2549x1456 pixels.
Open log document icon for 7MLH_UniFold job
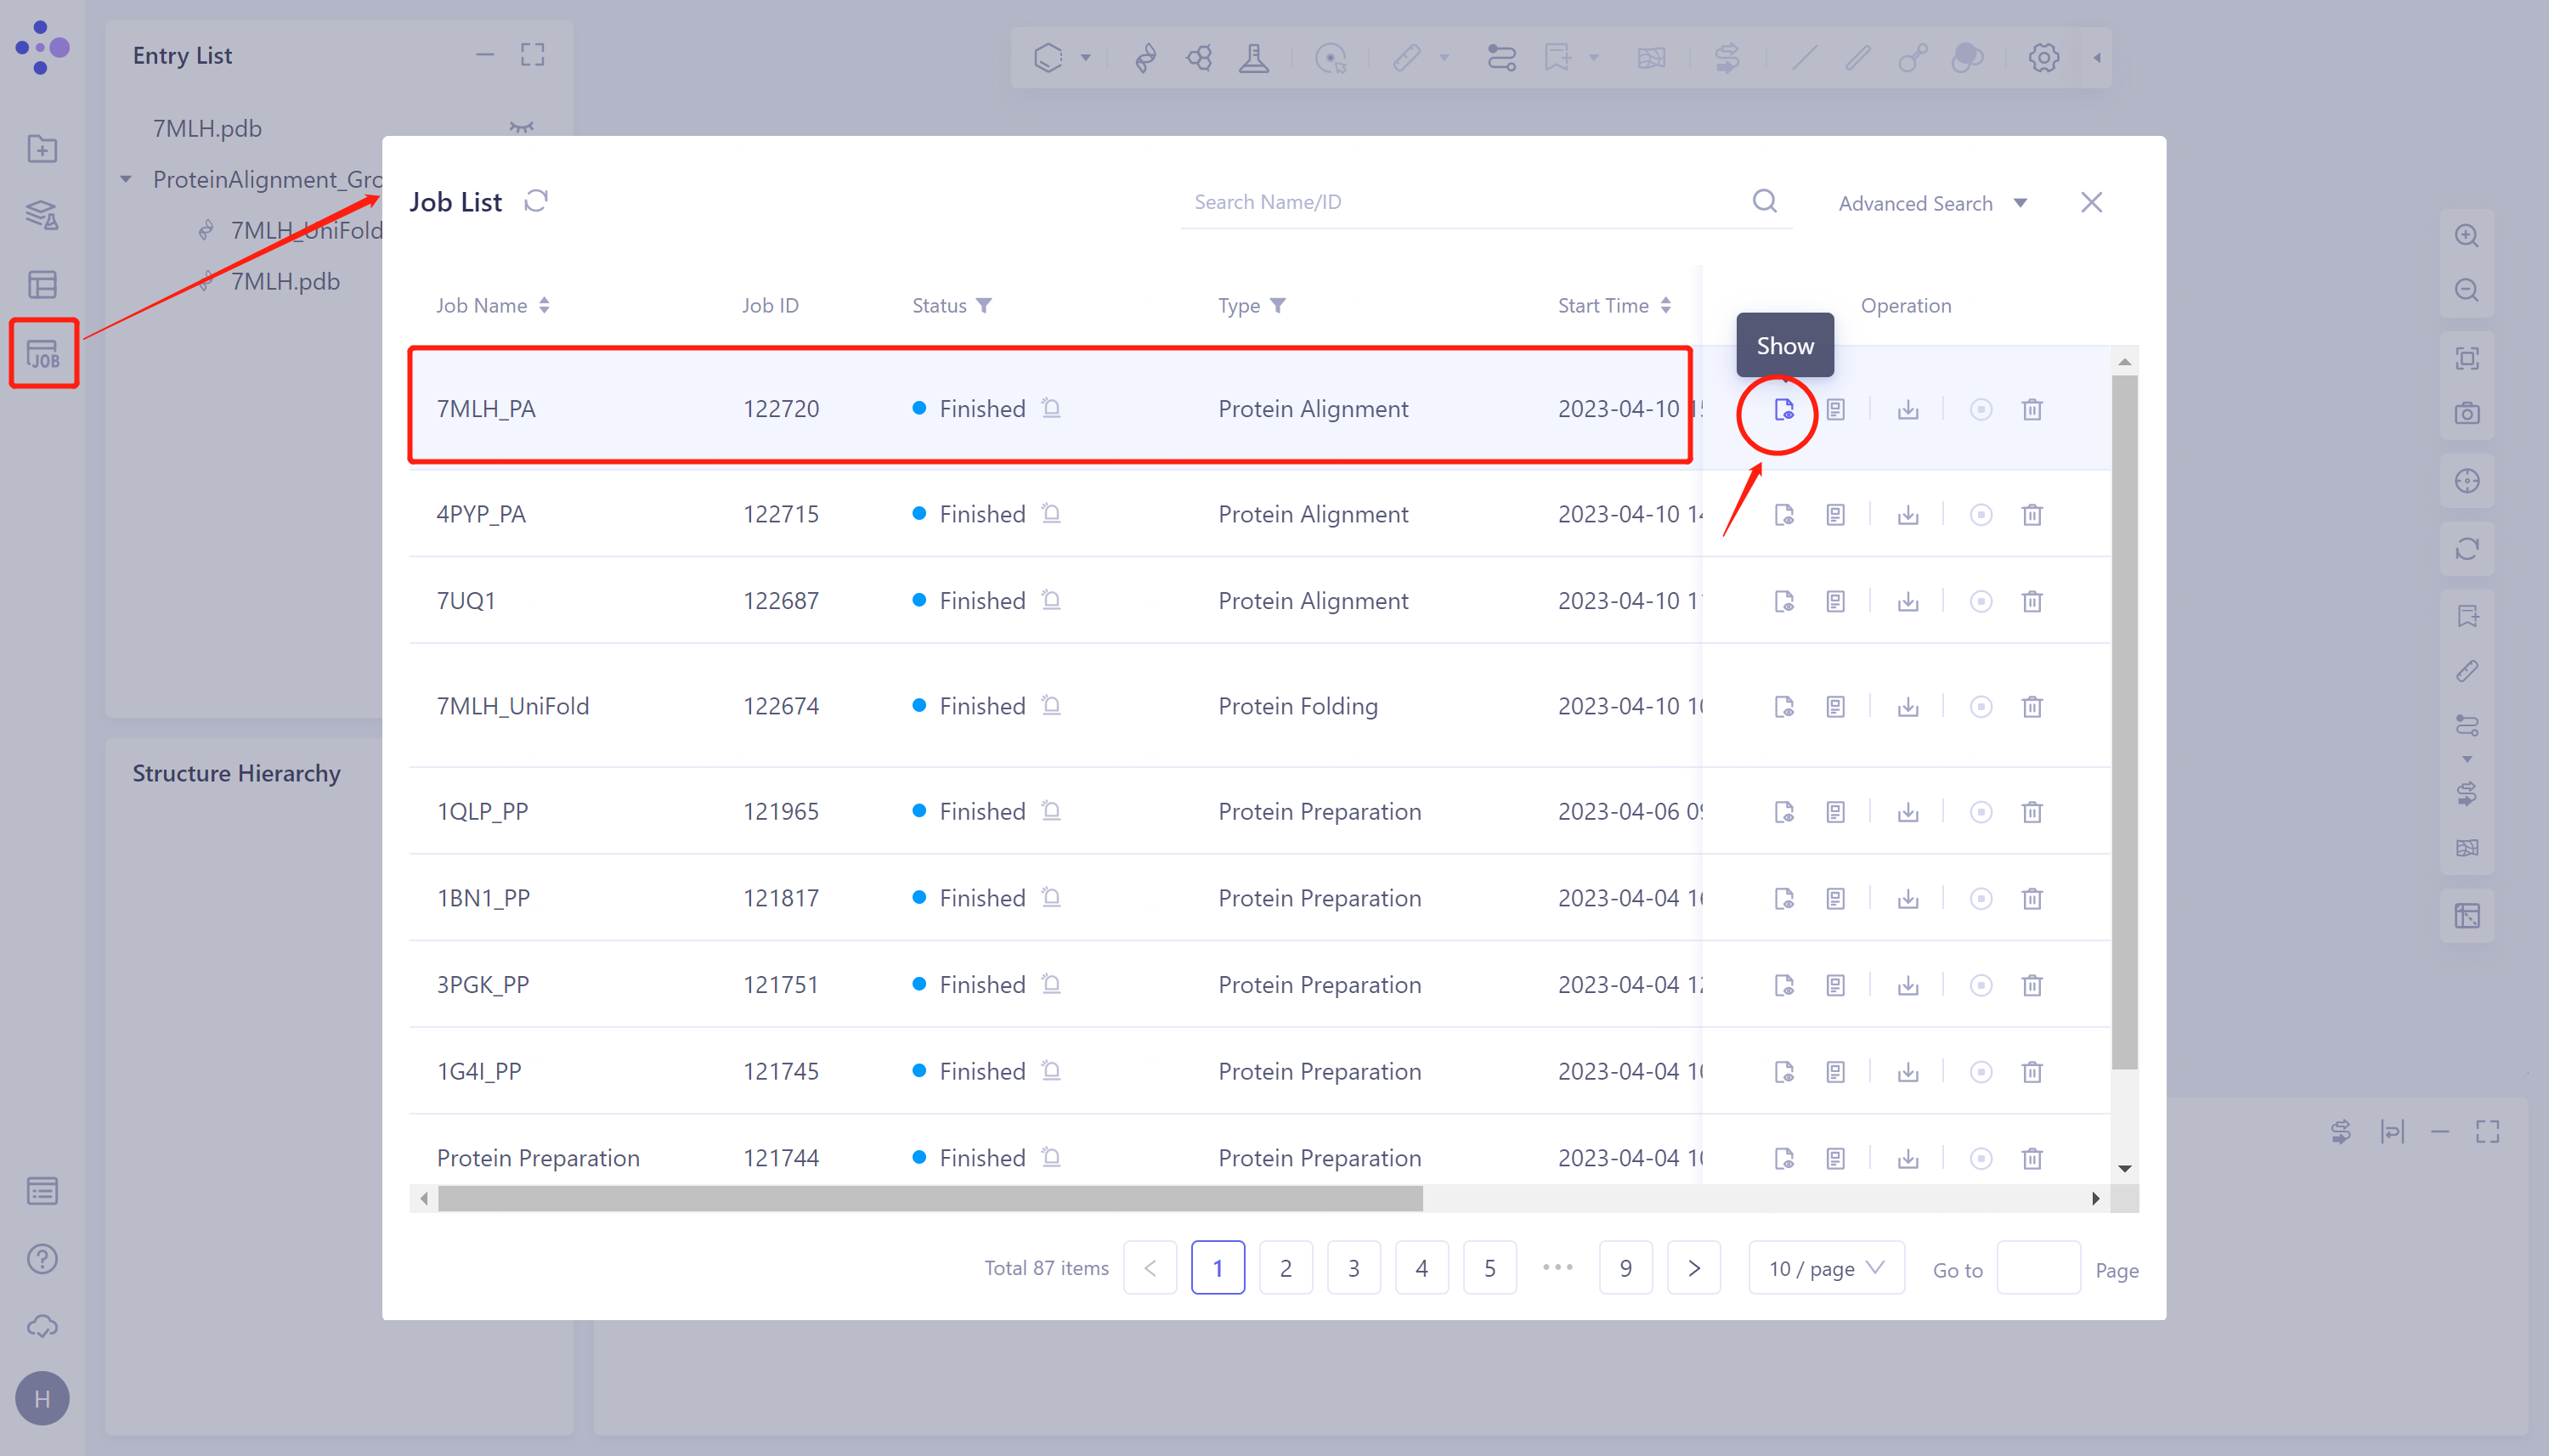click(1835, 707)
